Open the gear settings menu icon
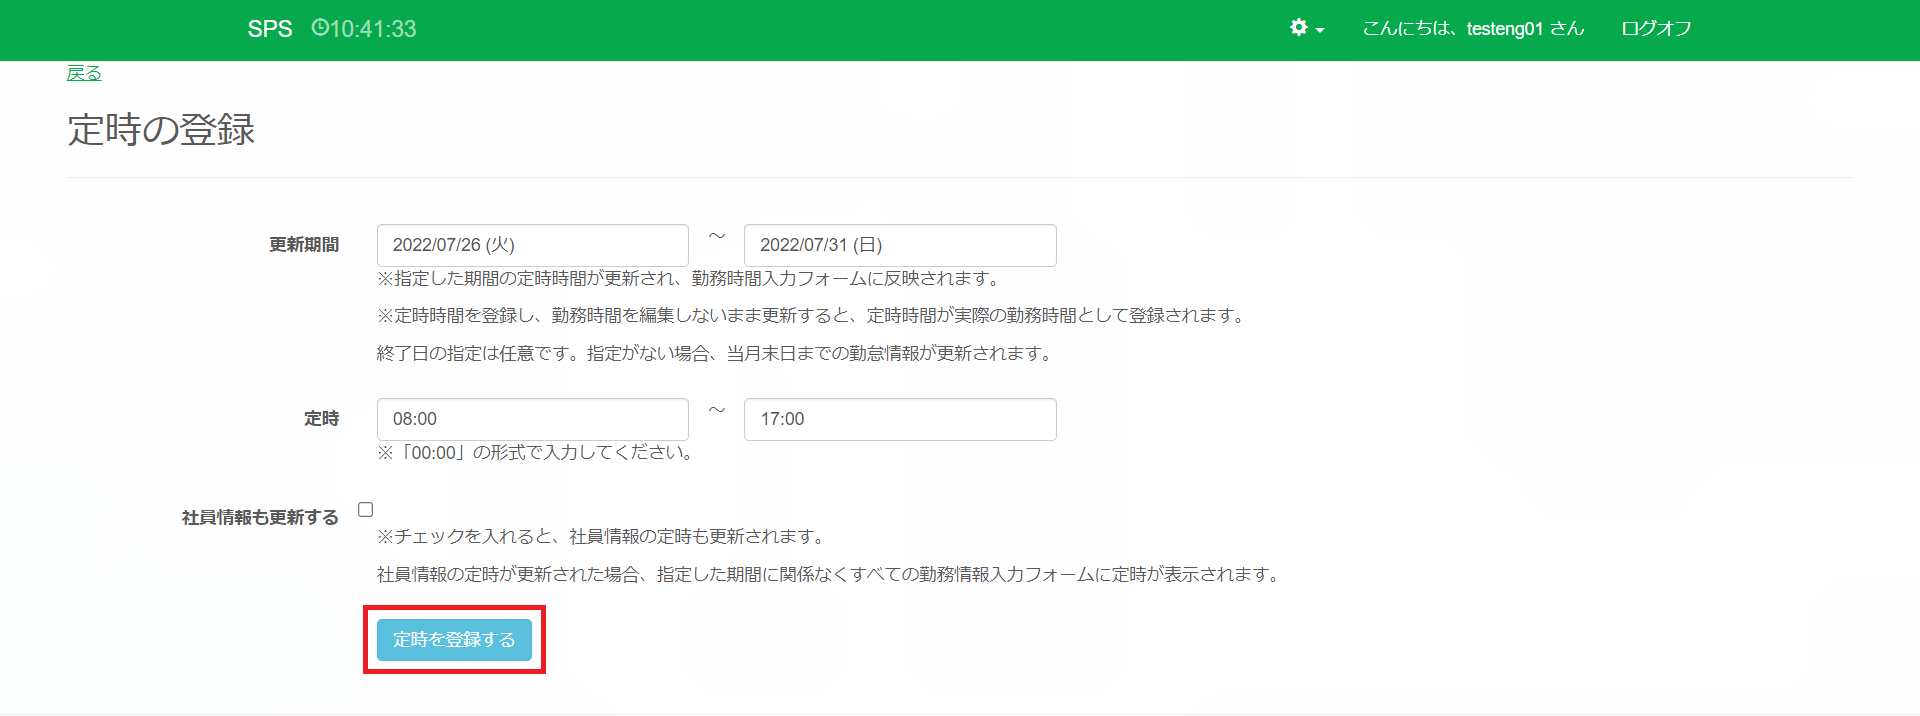 click(x=1298, y=28)
